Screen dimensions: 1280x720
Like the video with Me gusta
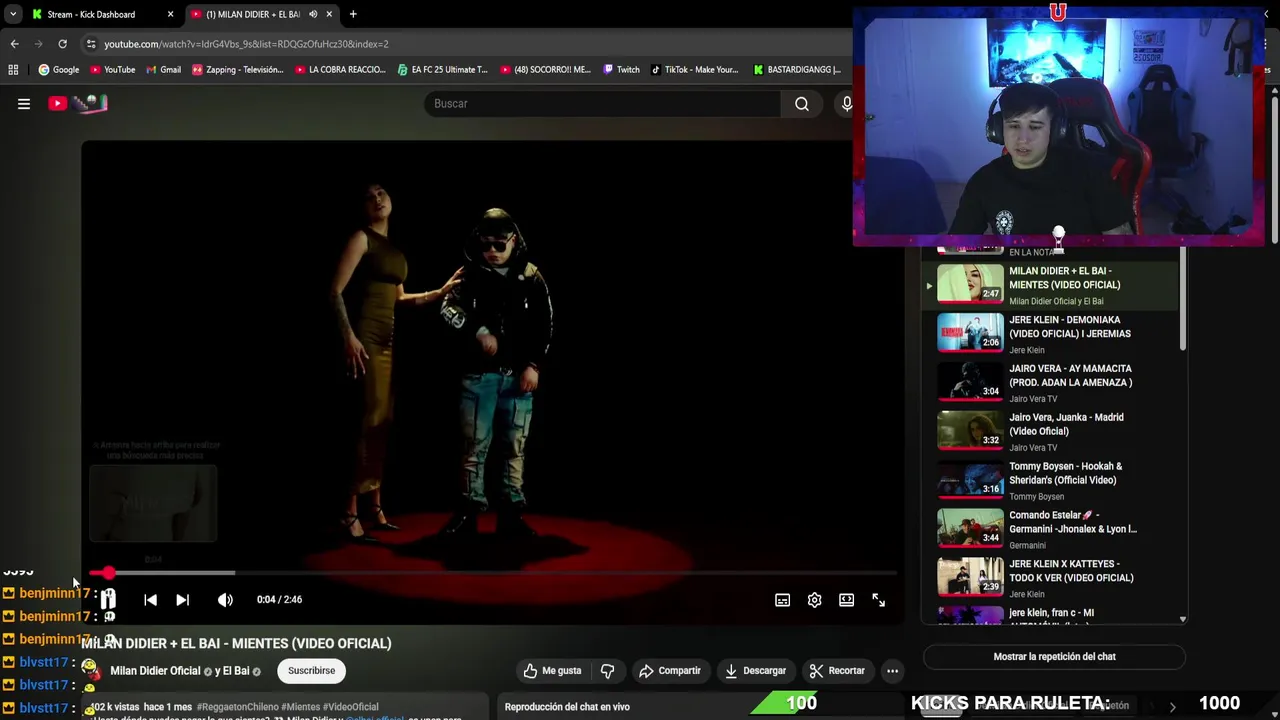click(x=552, y=671)
